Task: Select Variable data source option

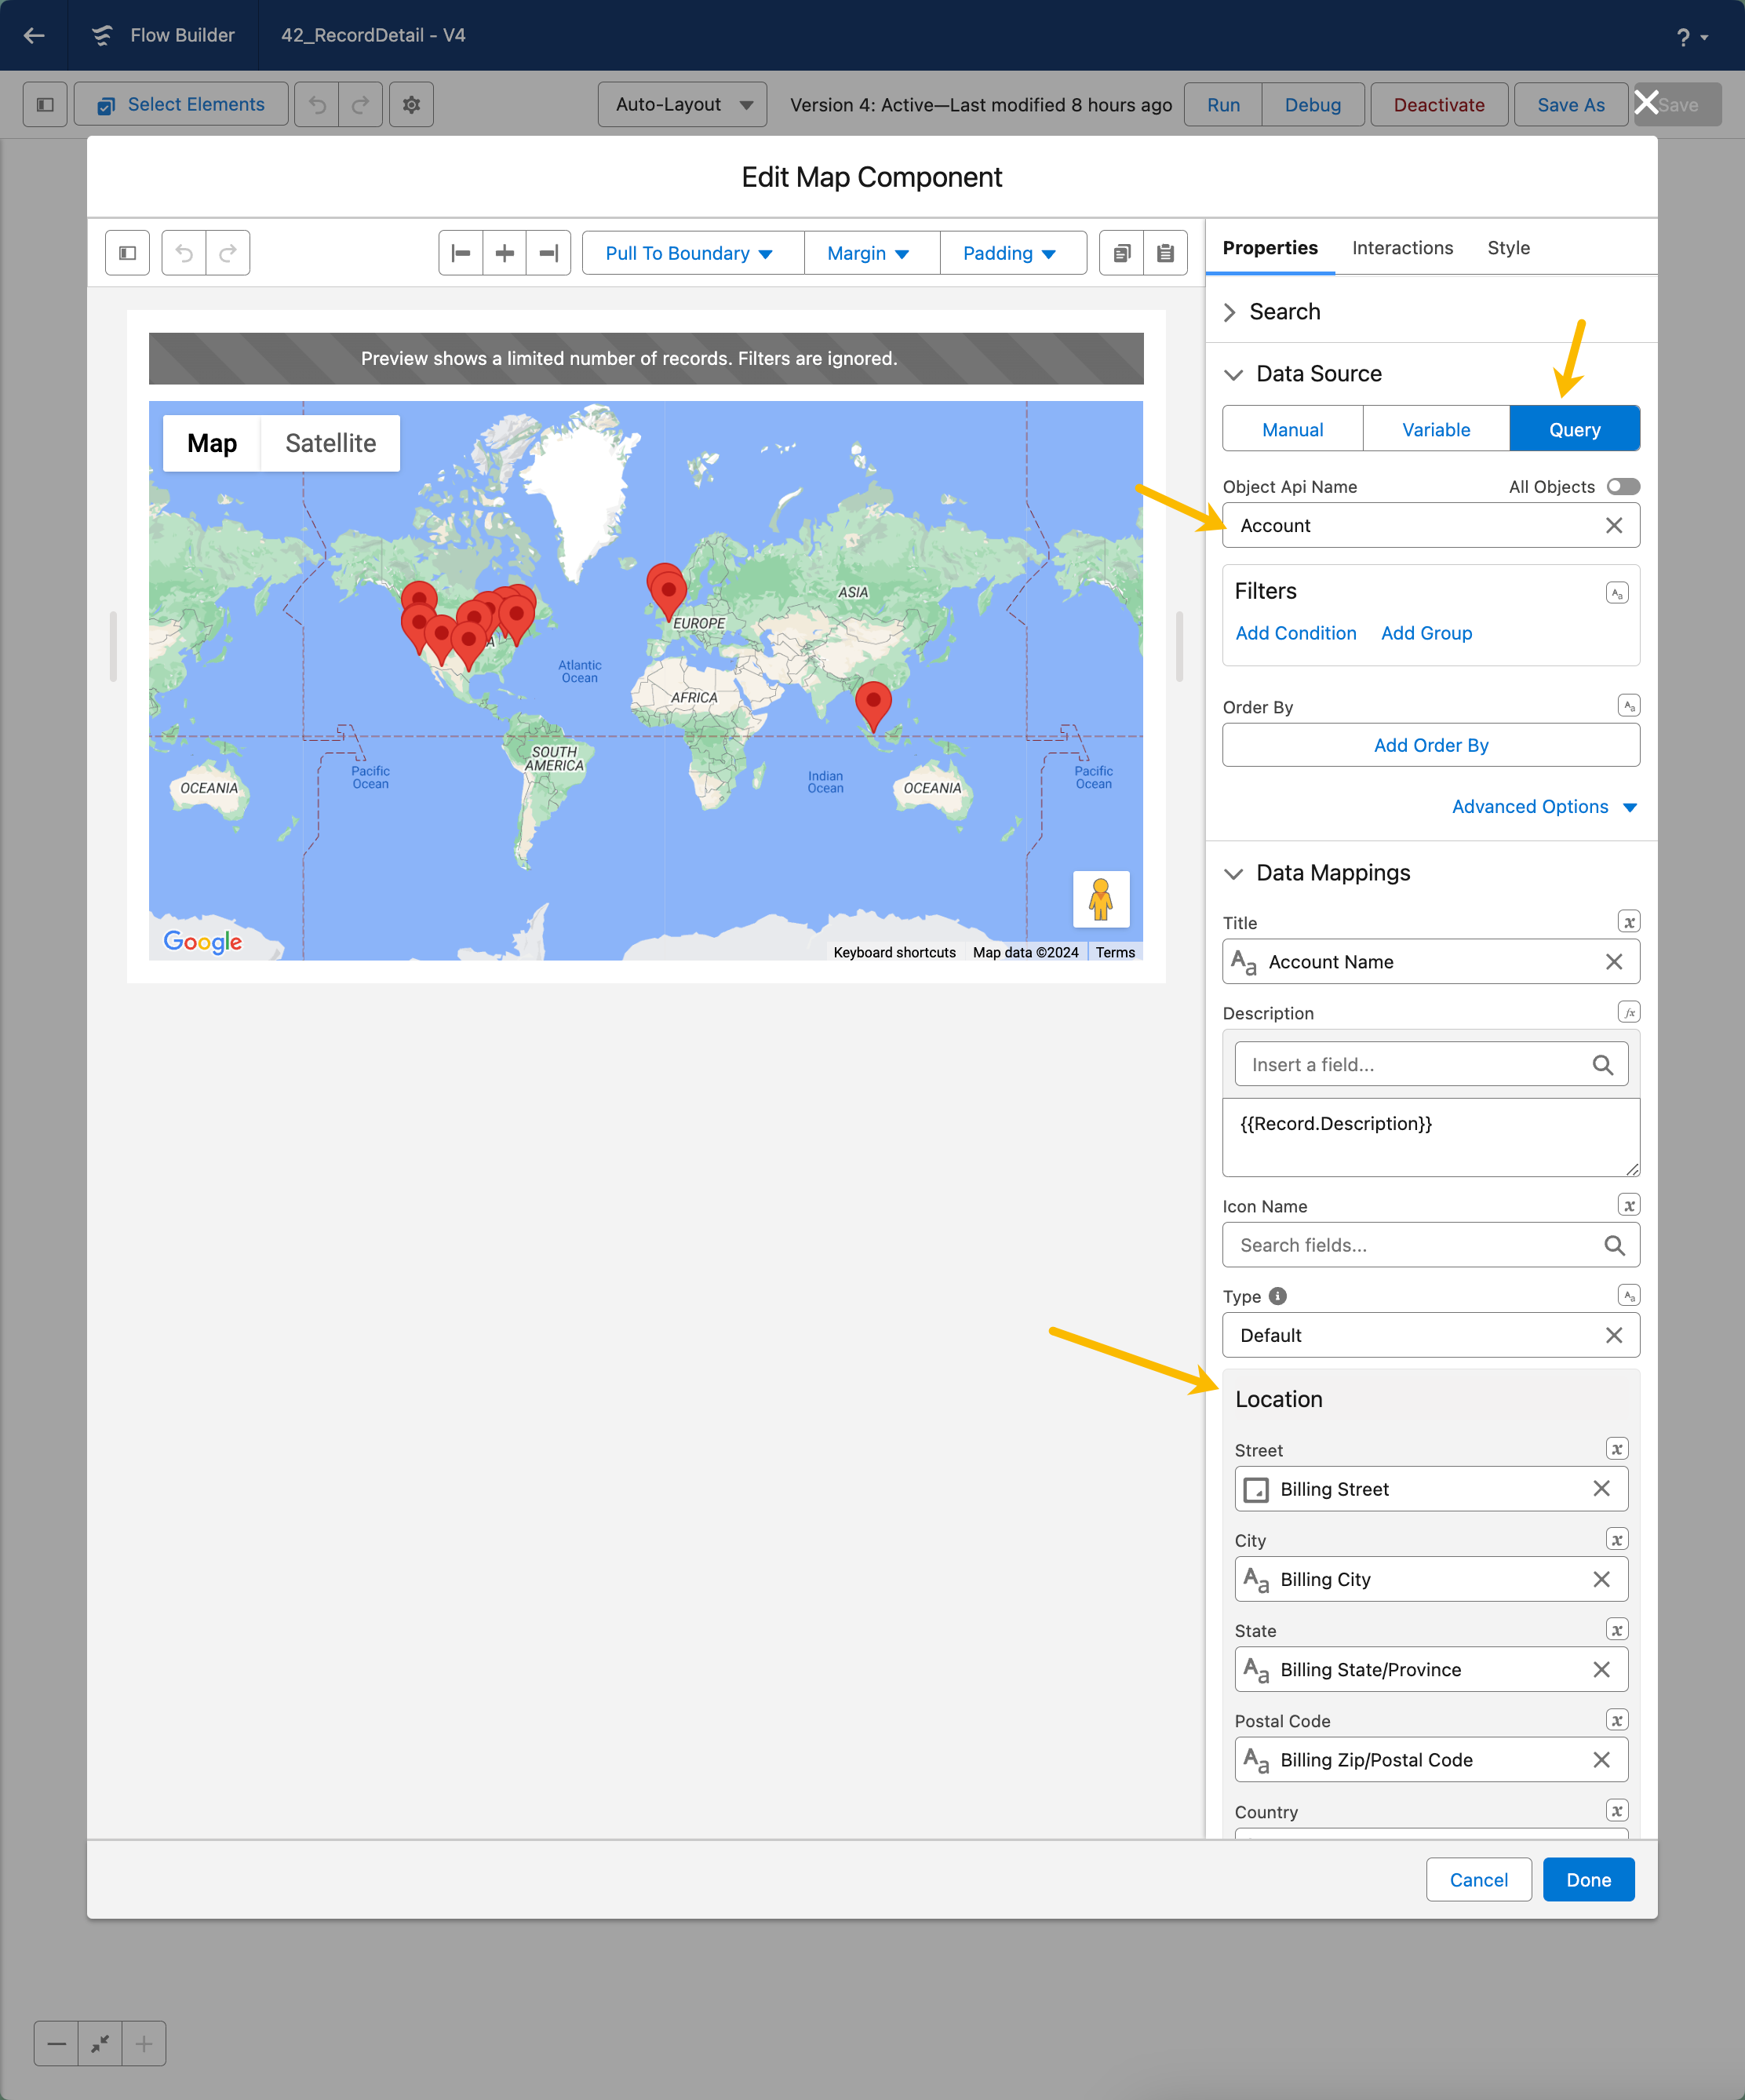Action: point(1436,430)
